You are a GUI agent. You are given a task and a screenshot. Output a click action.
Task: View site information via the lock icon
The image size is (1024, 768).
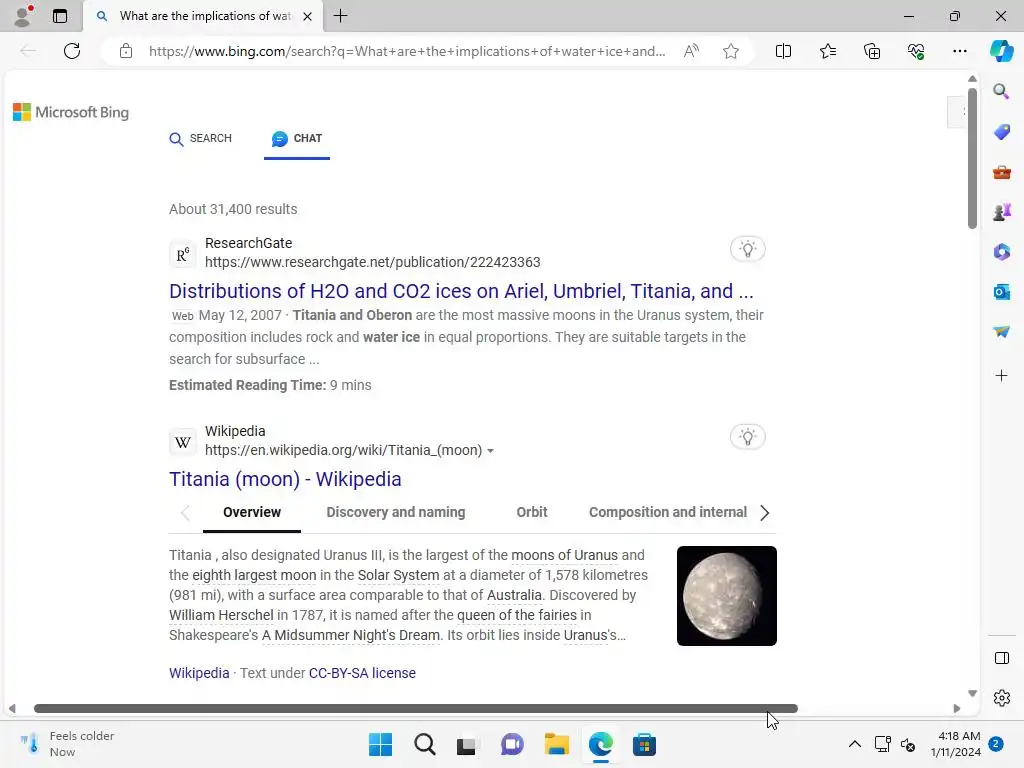point(126,51)
